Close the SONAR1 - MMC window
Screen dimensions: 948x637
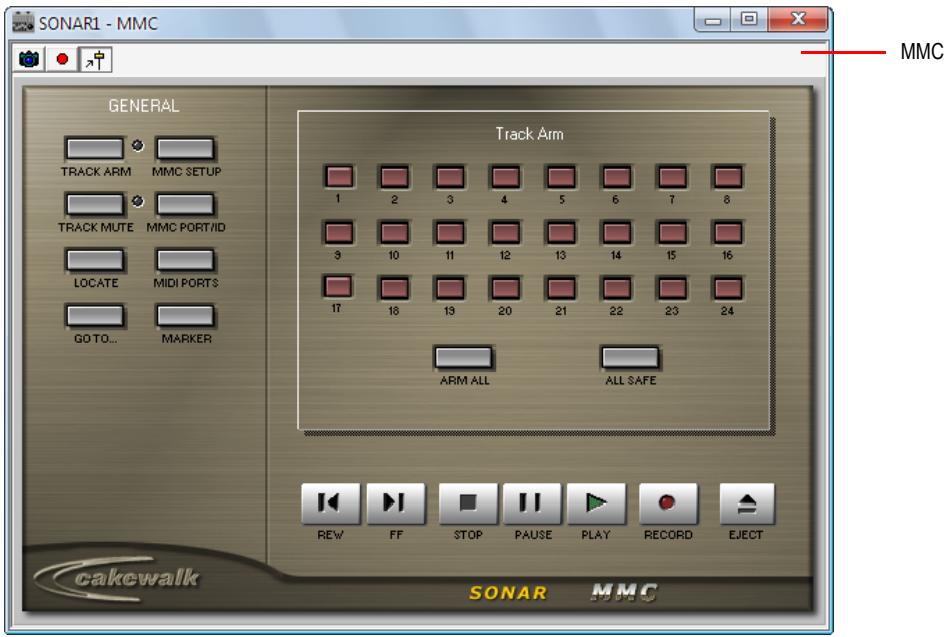pyautogui.click(x=798, y=20)
